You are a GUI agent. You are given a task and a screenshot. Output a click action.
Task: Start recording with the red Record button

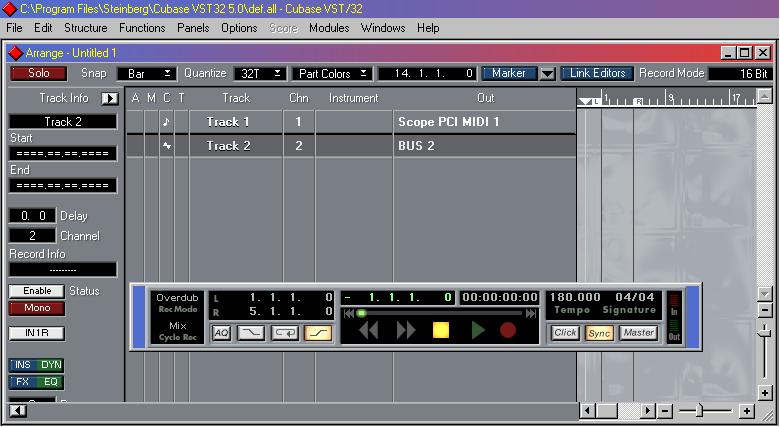[508, 330]
